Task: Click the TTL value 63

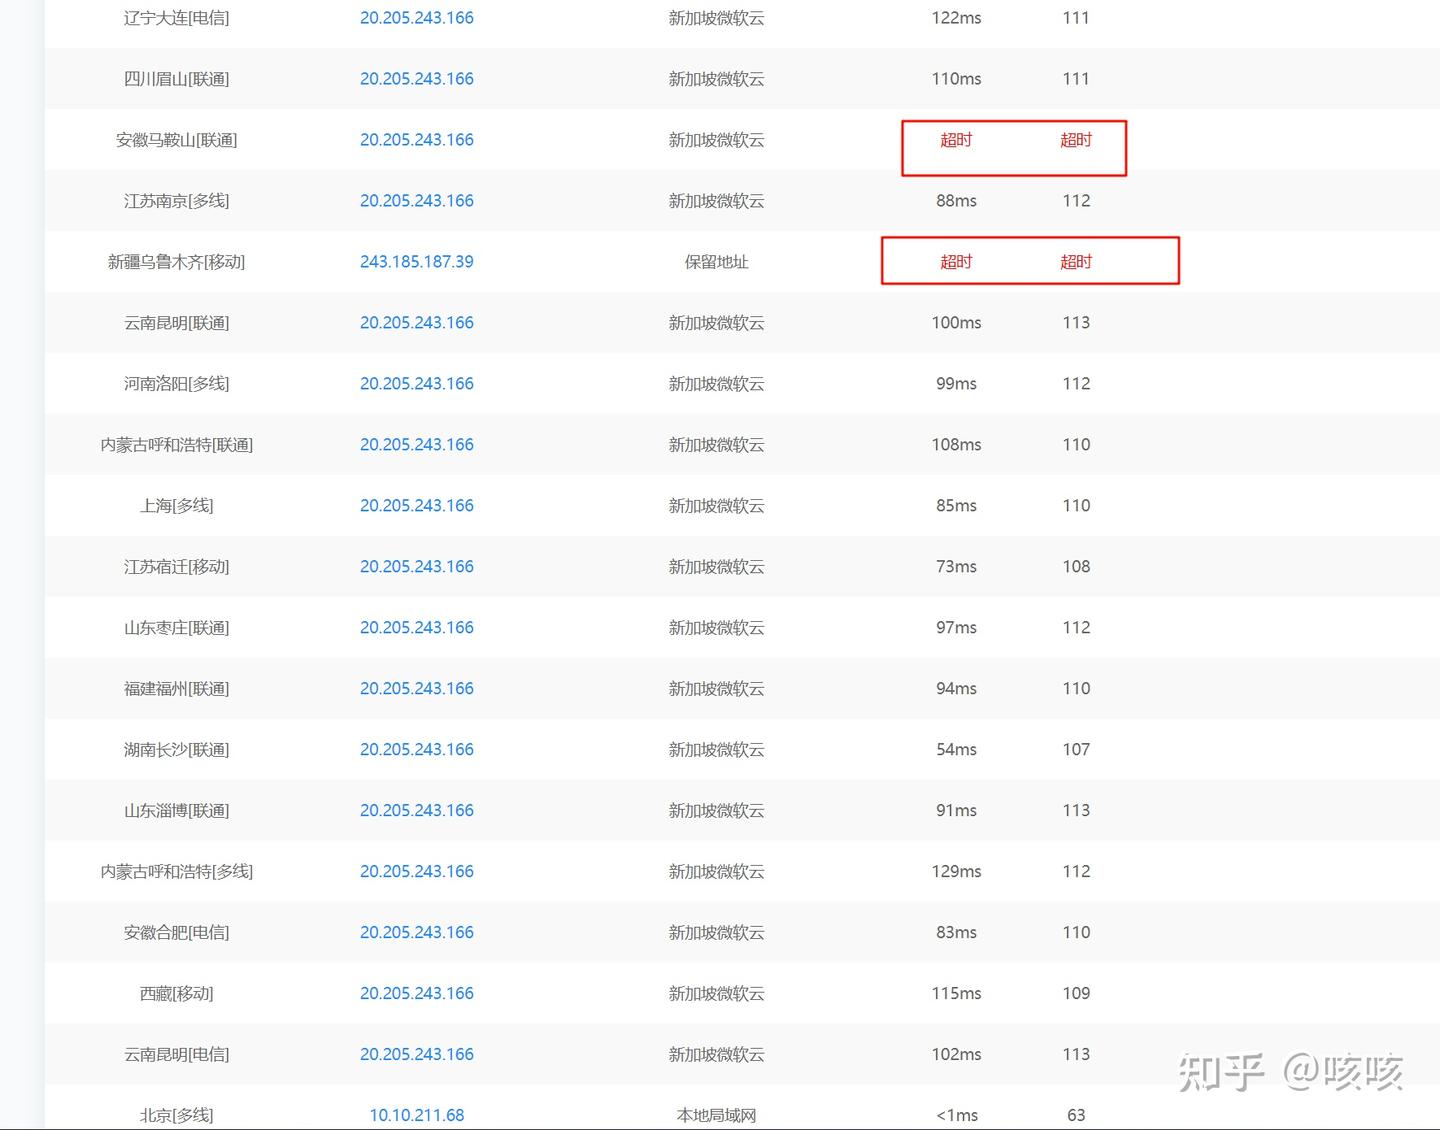Action: pos(1076,1116)
